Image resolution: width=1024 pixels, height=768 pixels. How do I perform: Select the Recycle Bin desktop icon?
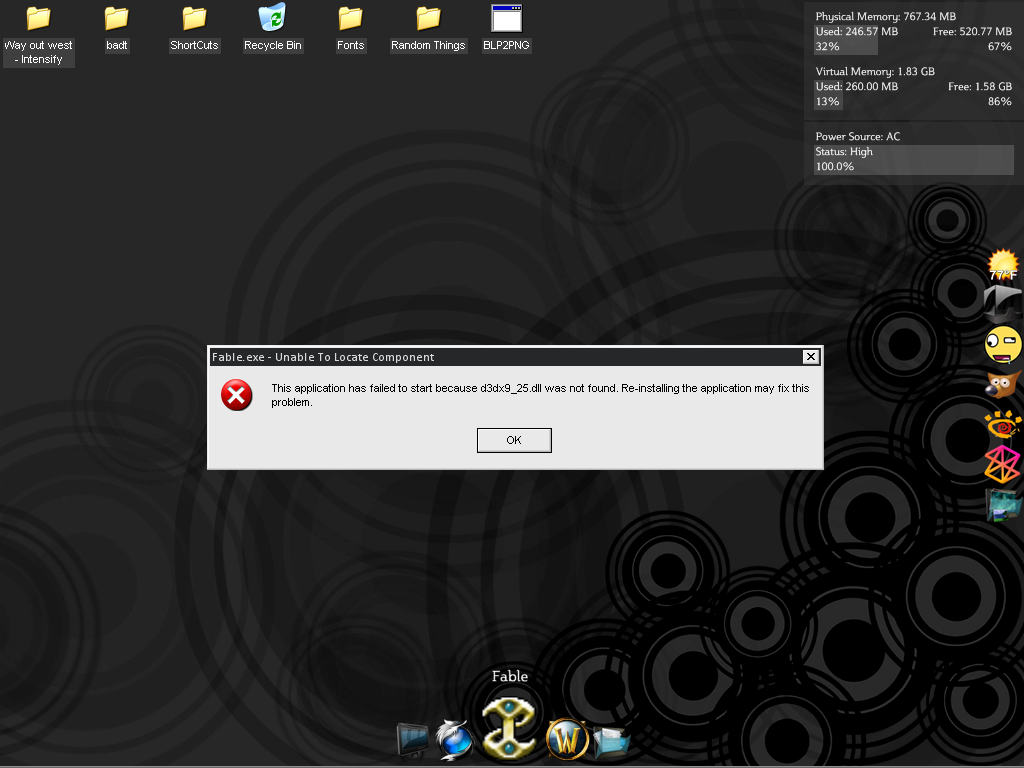pos(272,19)
